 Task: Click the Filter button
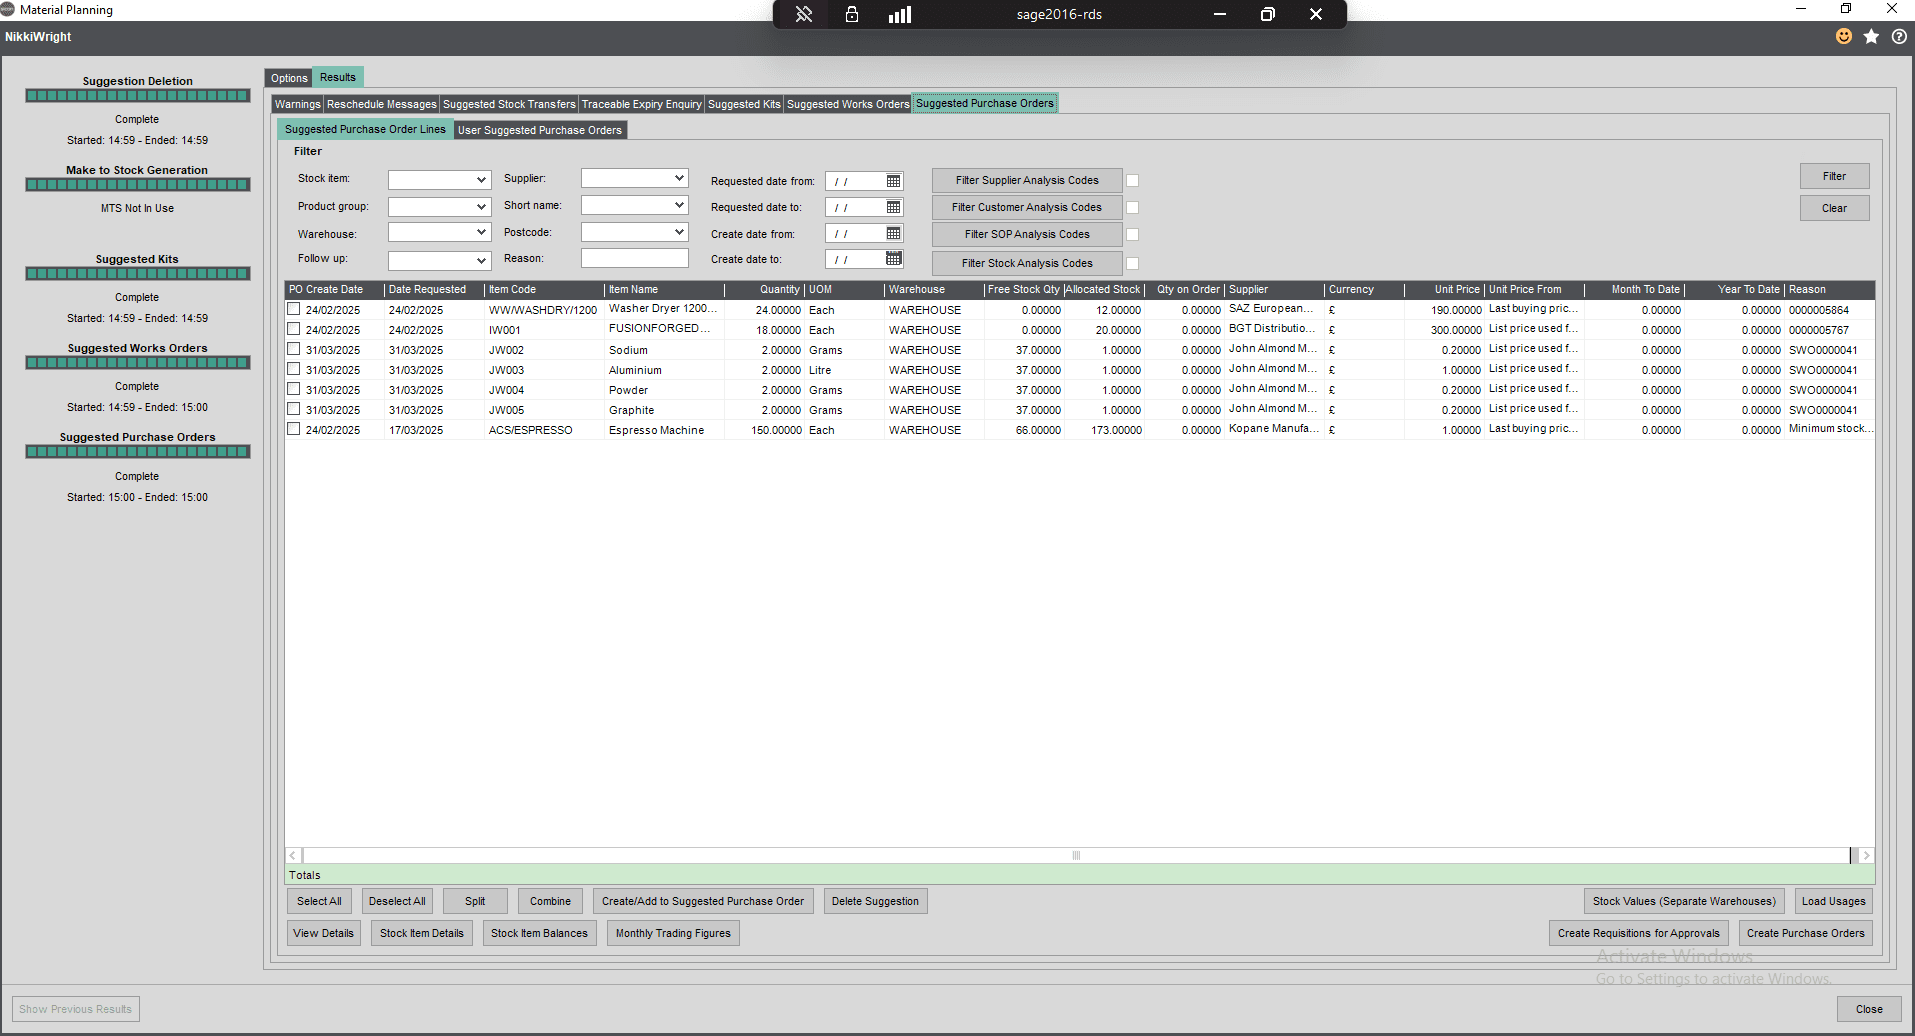tap(1834, 176)
